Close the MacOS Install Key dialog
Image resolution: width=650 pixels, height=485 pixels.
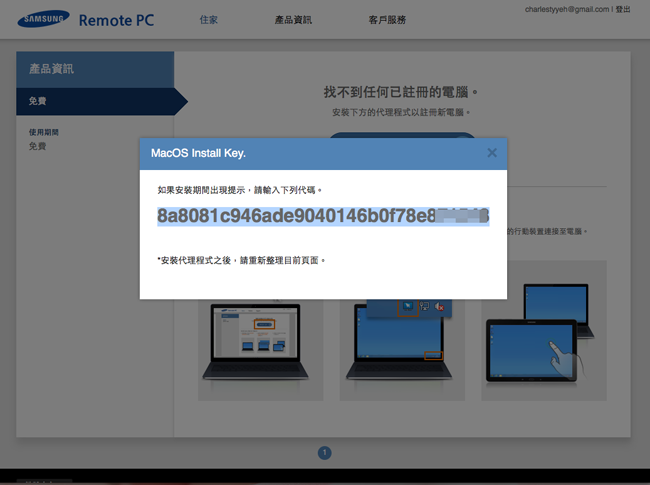coord(492,153)
